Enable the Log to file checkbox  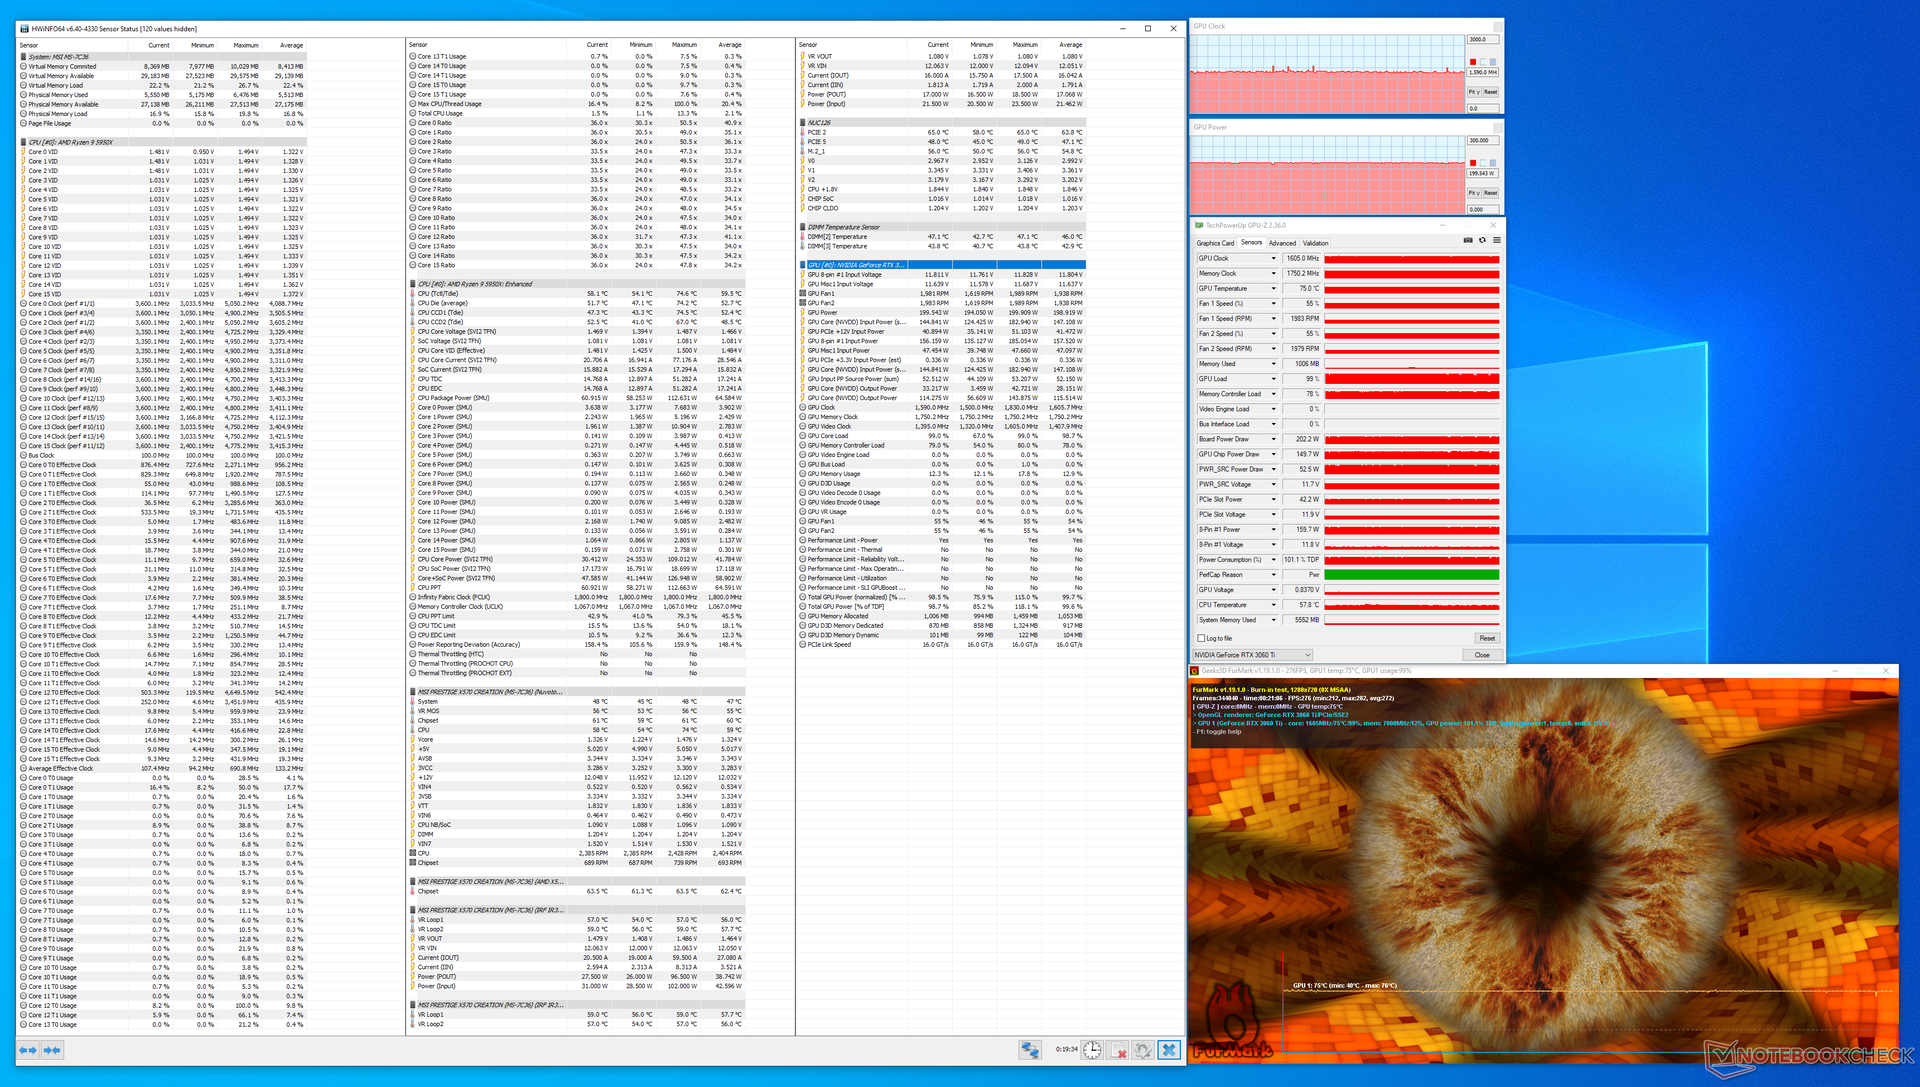pos(1201,638)
